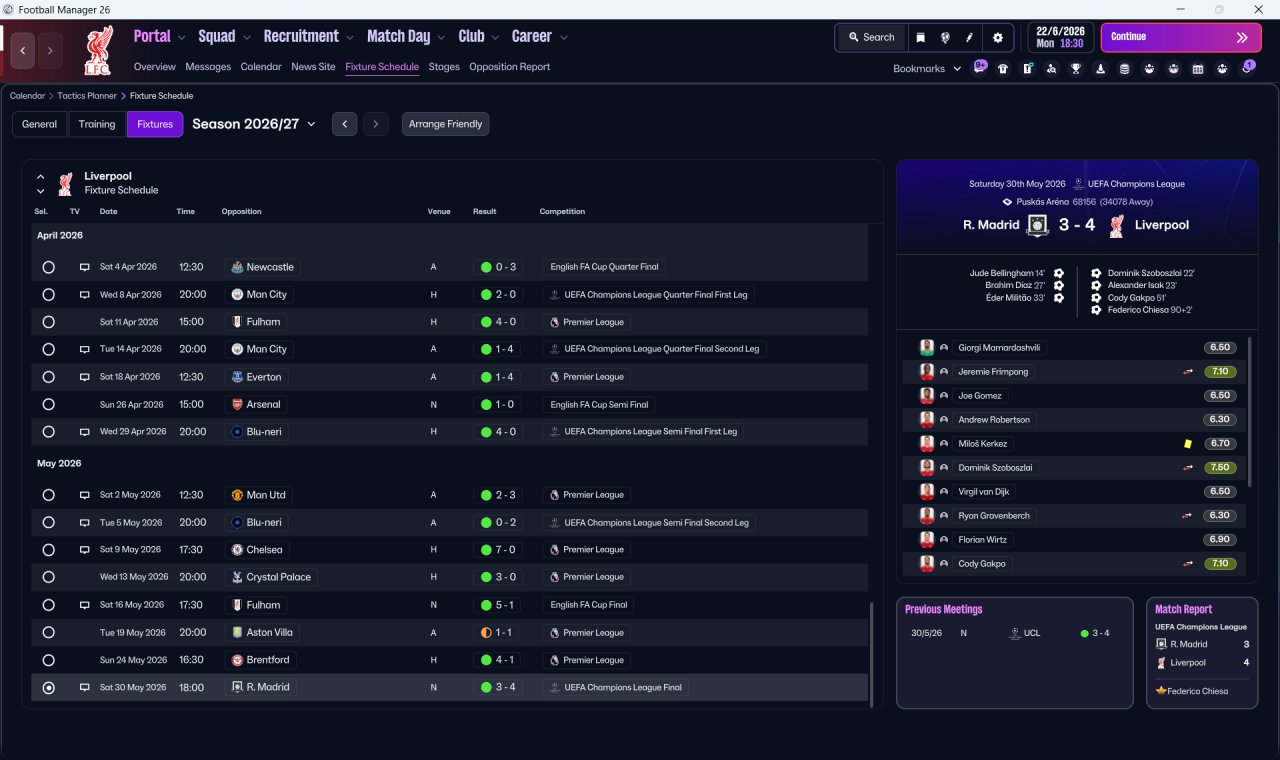Screen dimensions: 1280x760
Task: Select the Newcastle fixture radio button
Action: [x=48, y=267]
